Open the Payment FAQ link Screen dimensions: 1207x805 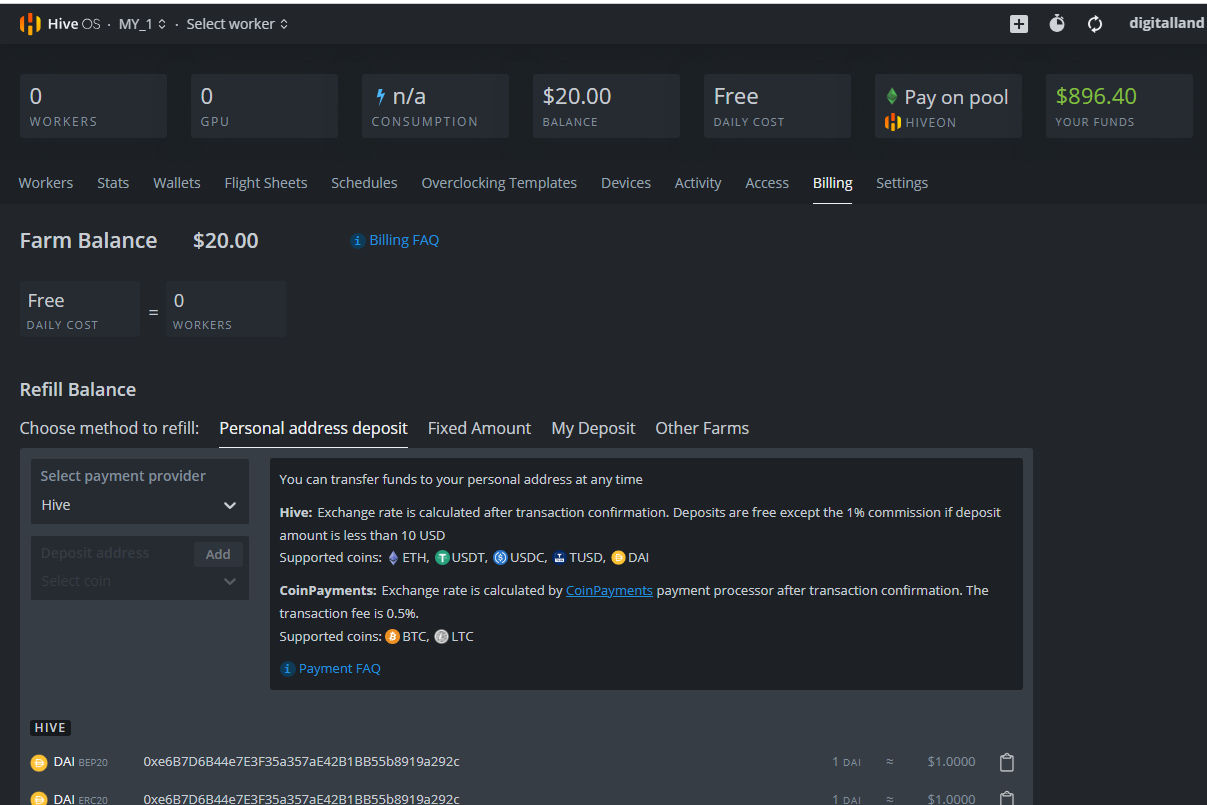tap(339, 668)
